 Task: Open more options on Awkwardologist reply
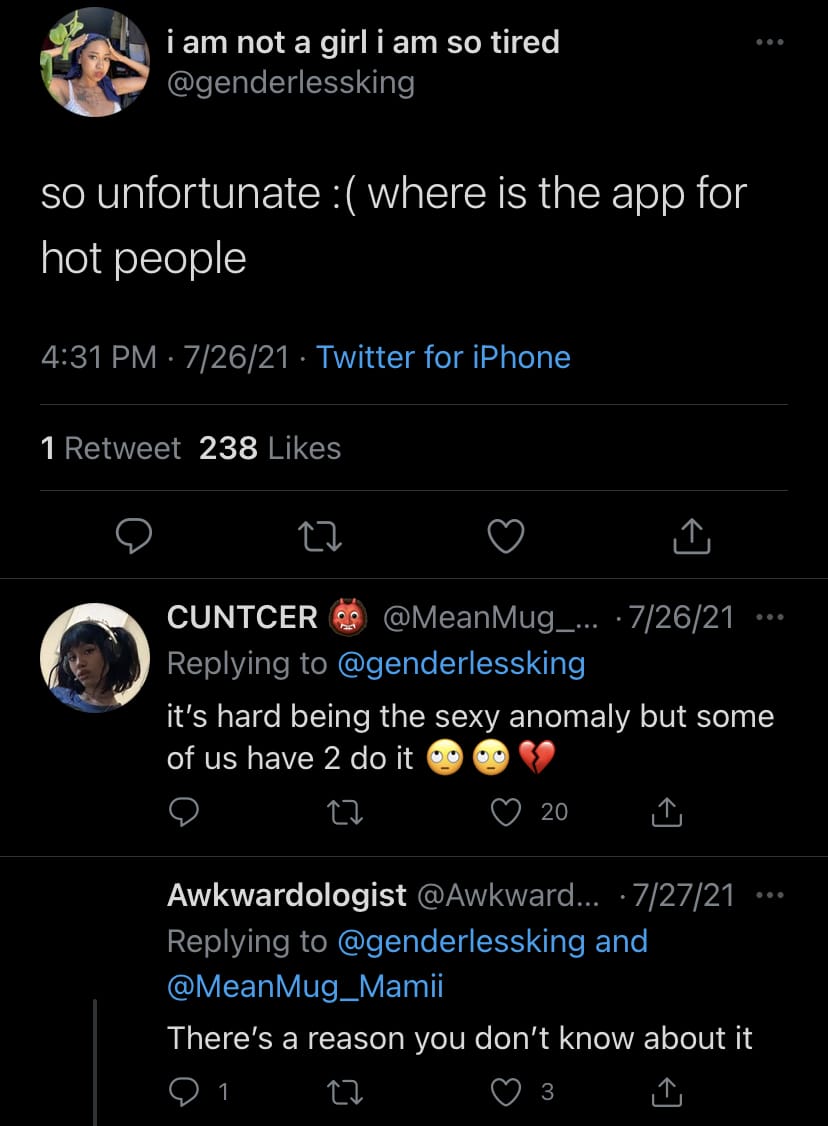[770, 895]
